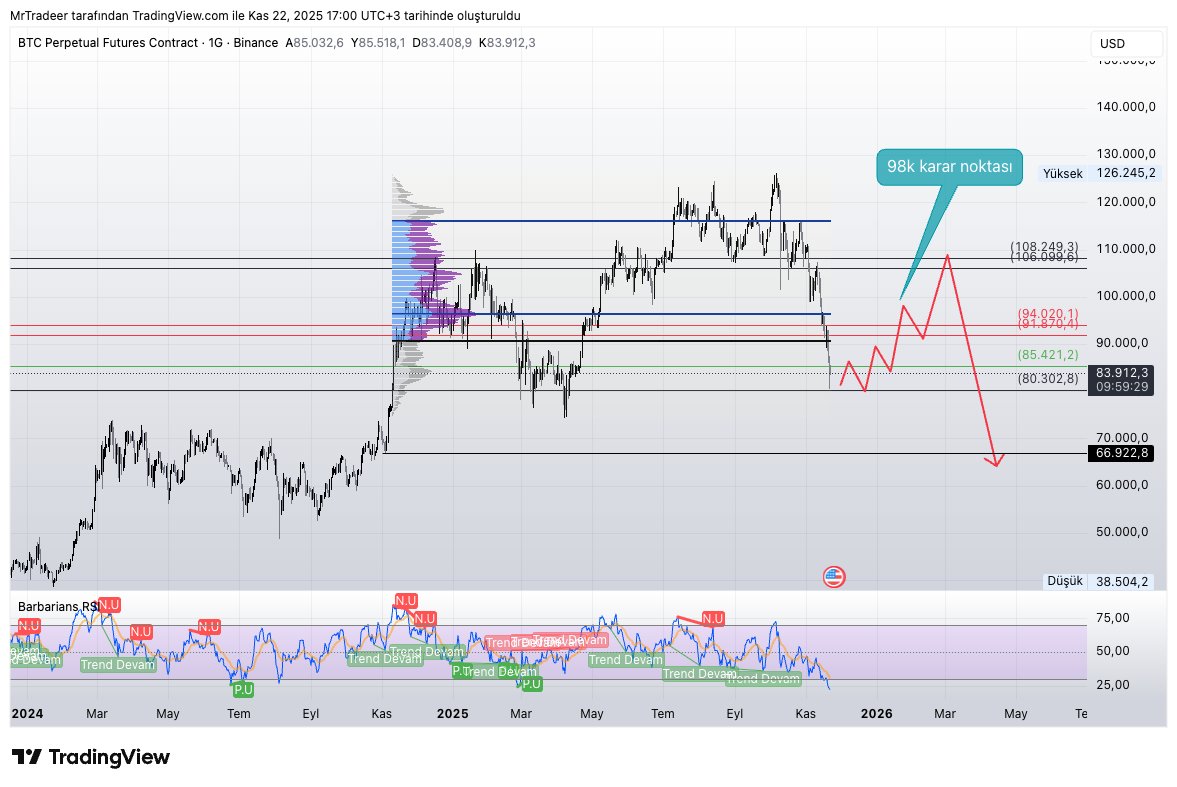Viewport: 1177px width, 787px height.
Task: Click the TradingView logo at the bottom
Action: coord(91,756)
